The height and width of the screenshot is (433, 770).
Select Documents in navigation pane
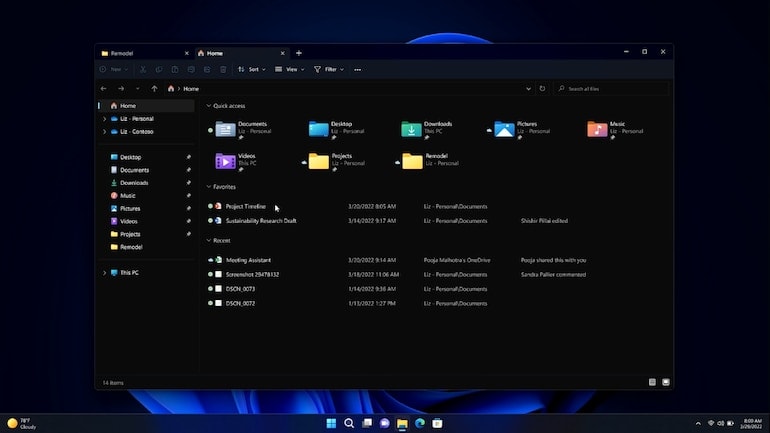146,170
